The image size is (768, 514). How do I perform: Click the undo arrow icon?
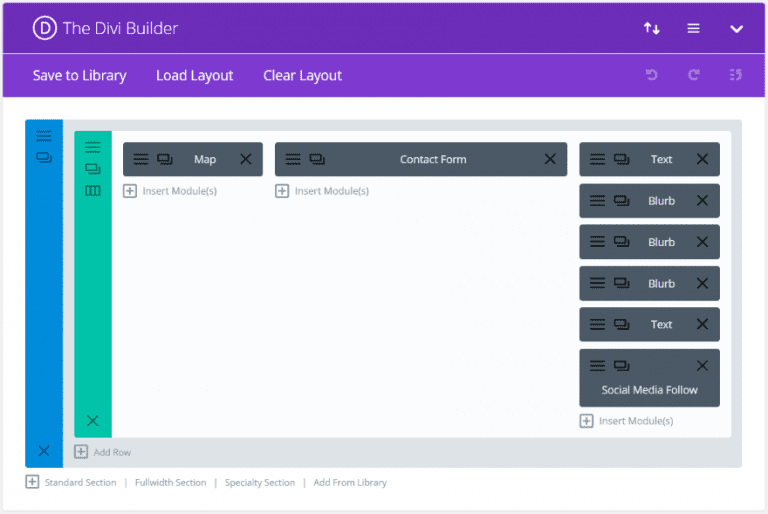(x=652, y=75)
